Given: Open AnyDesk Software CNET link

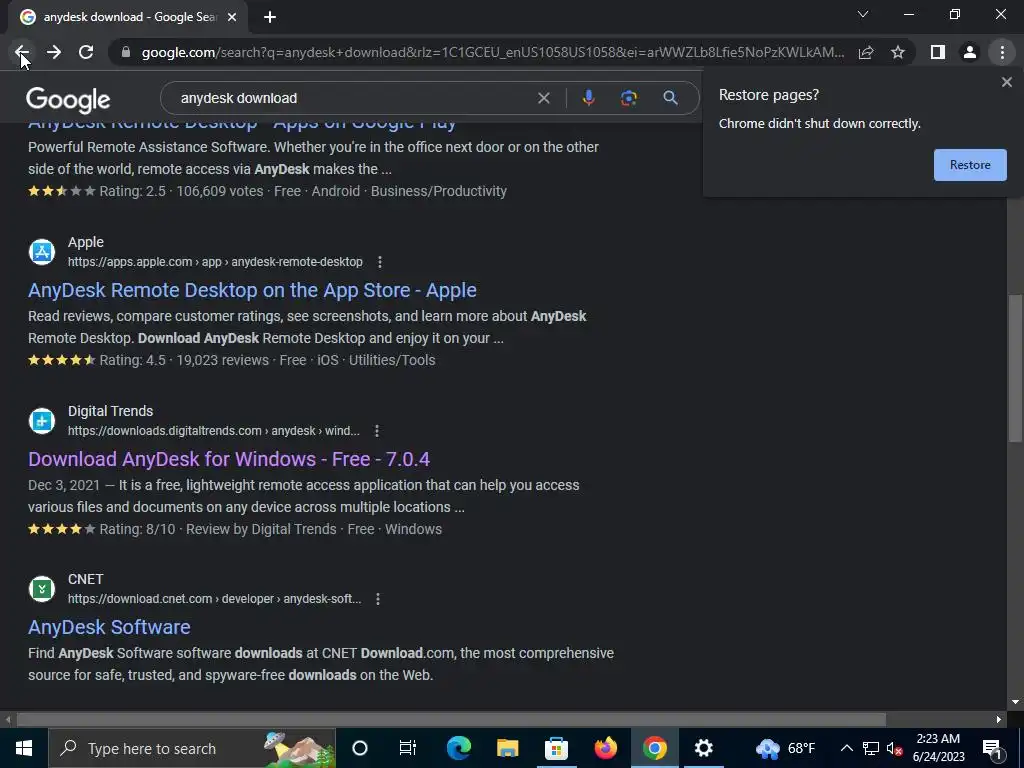Looking at the screenshot, I should [x=109, y=627].
